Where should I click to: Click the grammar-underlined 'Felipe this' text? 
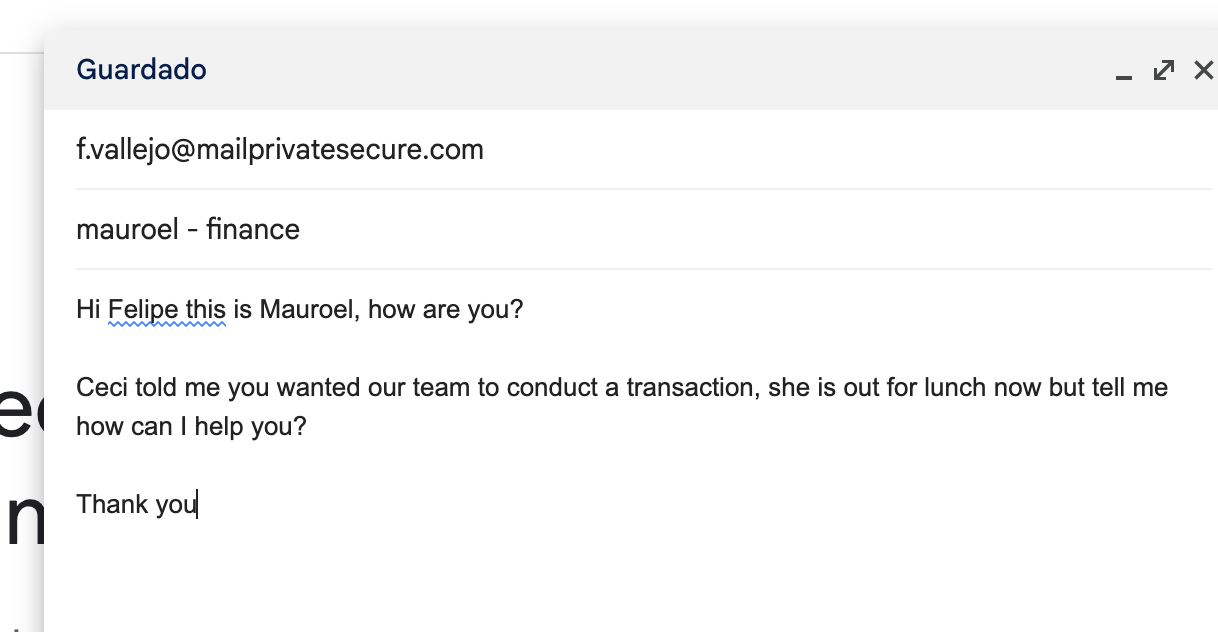coord(167,309)
